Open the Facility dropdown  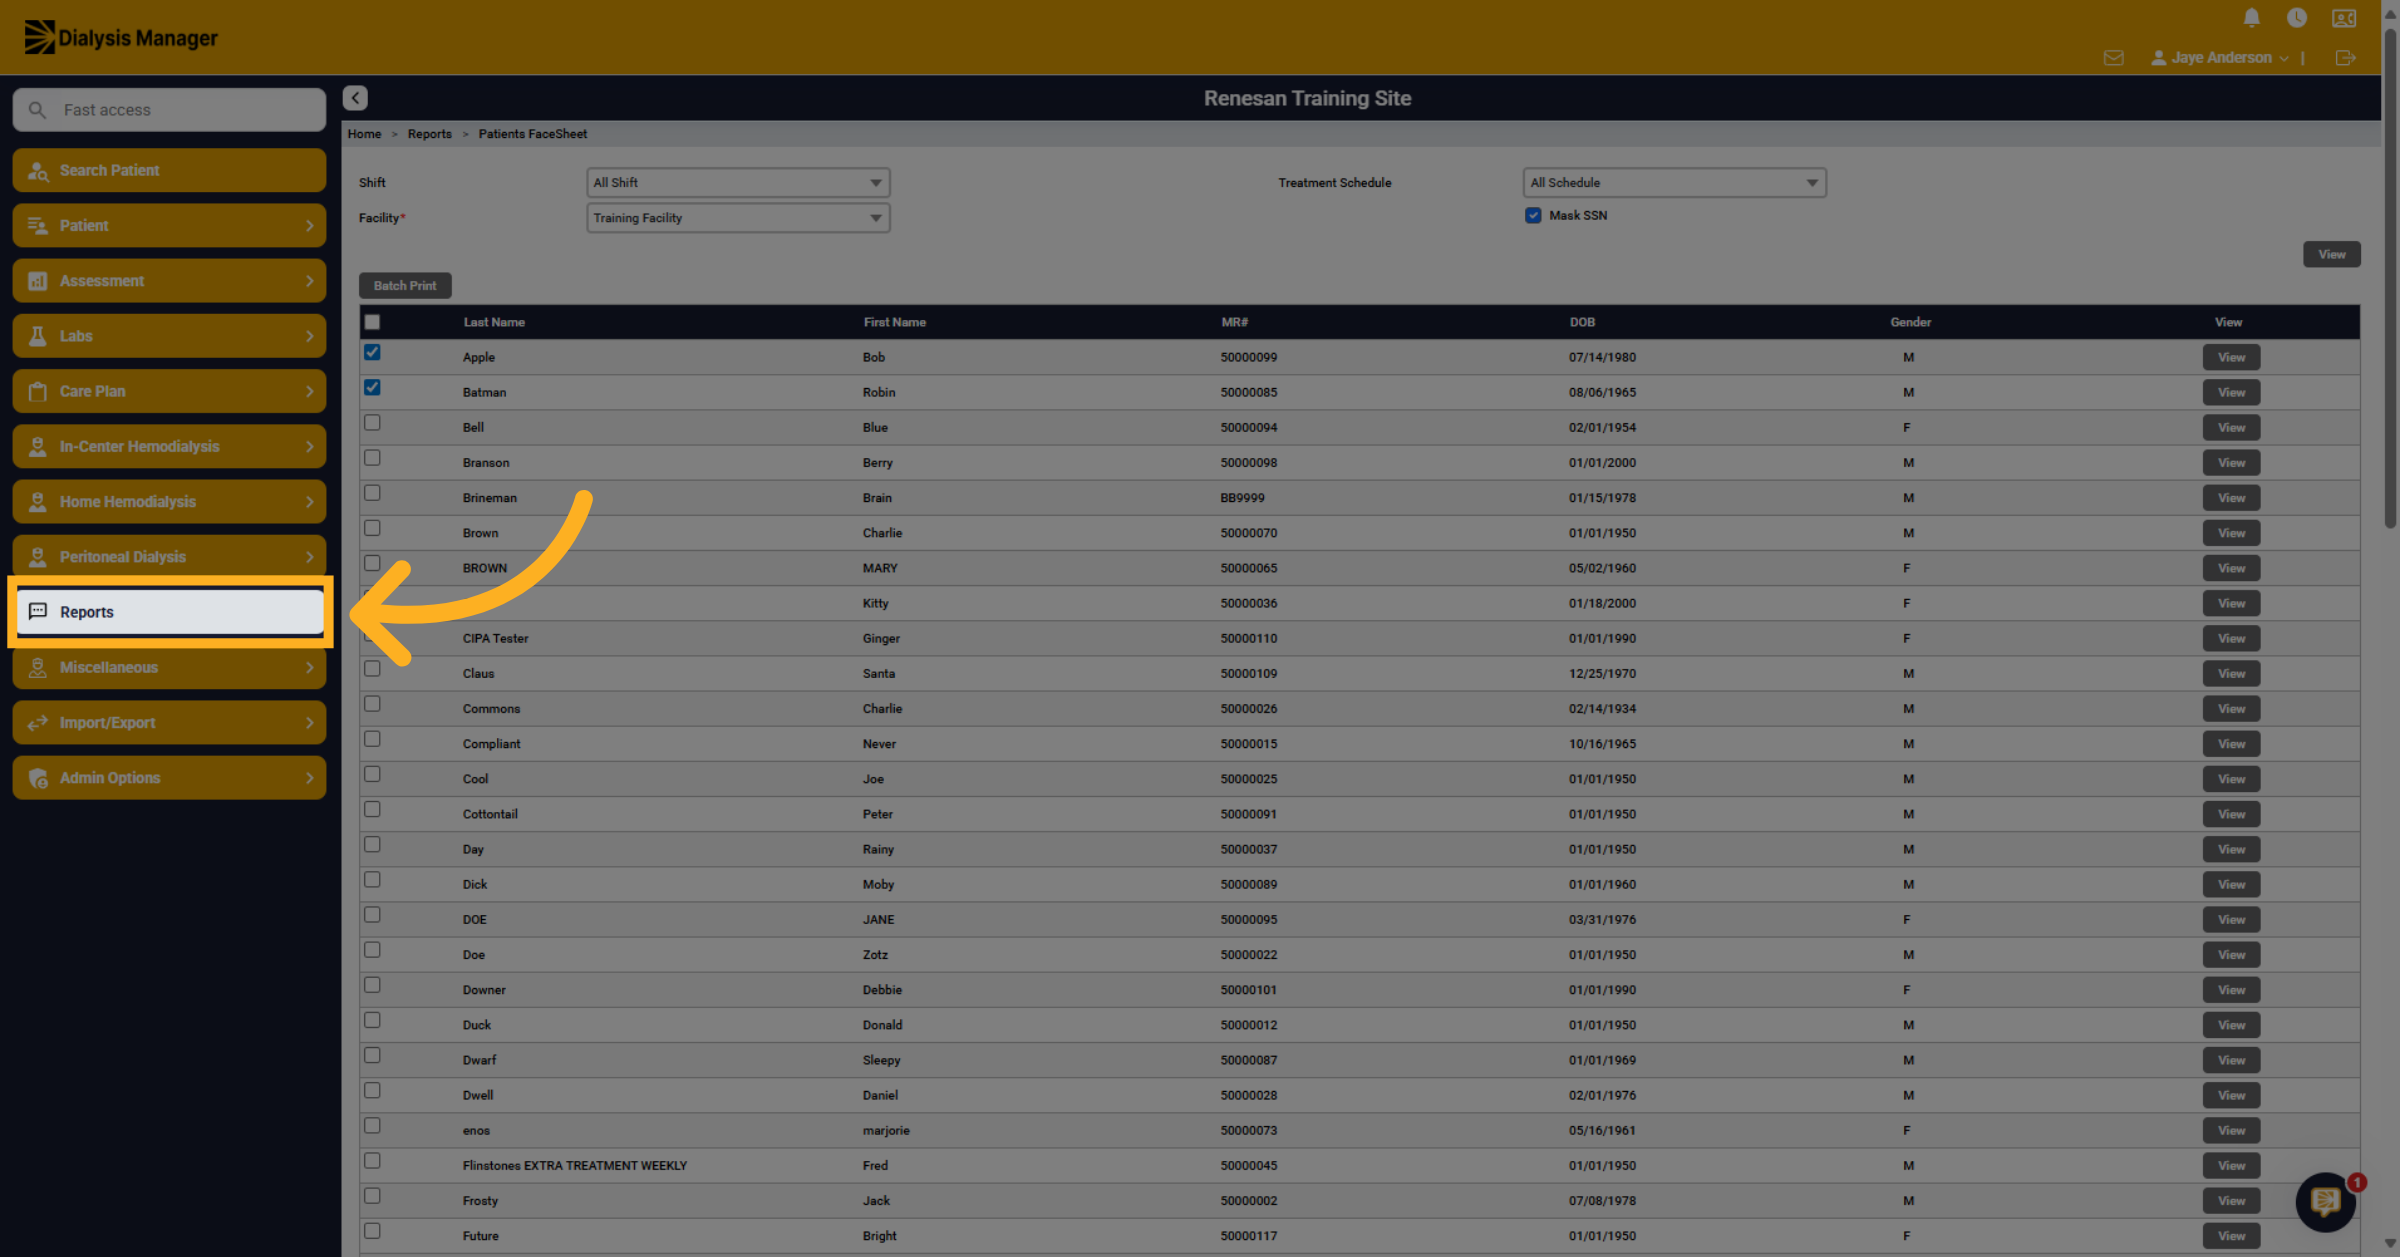[737, 218]
